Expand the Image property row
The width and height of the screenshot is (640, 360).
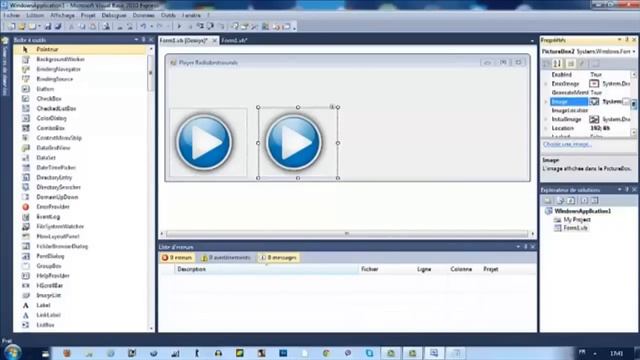coord(546,102)
